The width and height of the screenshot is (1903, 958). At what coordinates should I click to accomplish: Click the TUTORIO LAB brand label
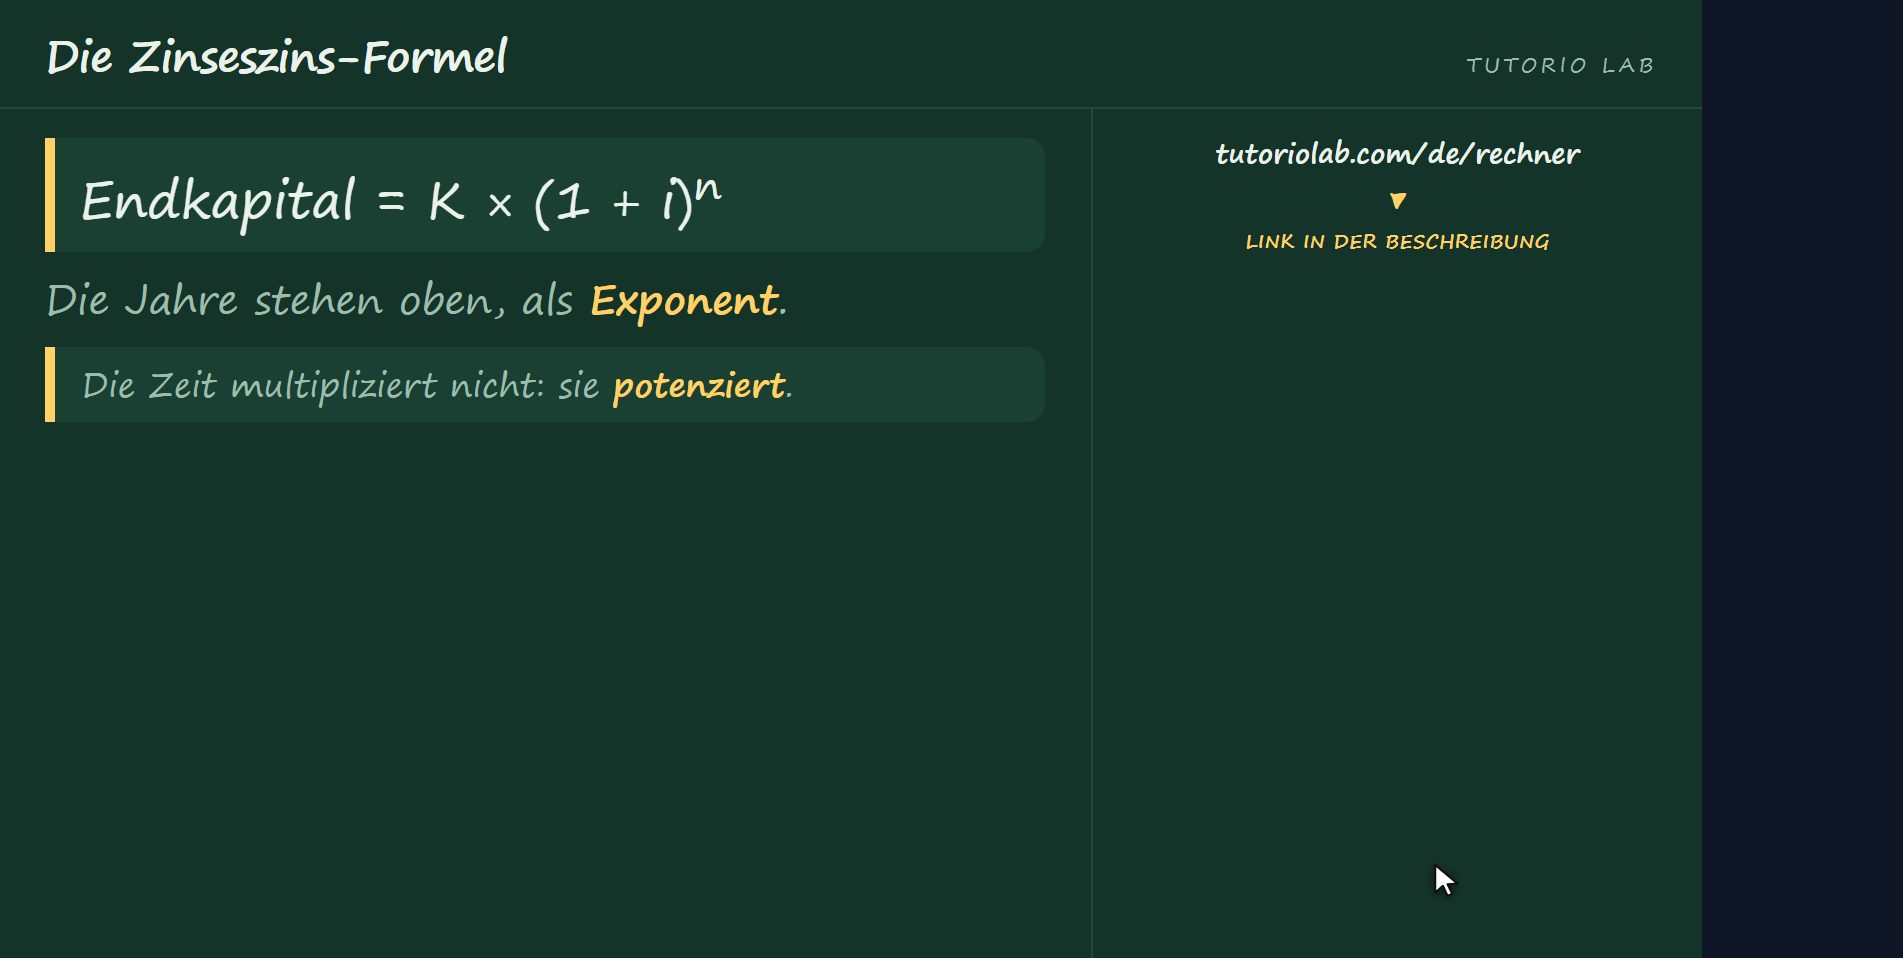(x=1560, y=65)
